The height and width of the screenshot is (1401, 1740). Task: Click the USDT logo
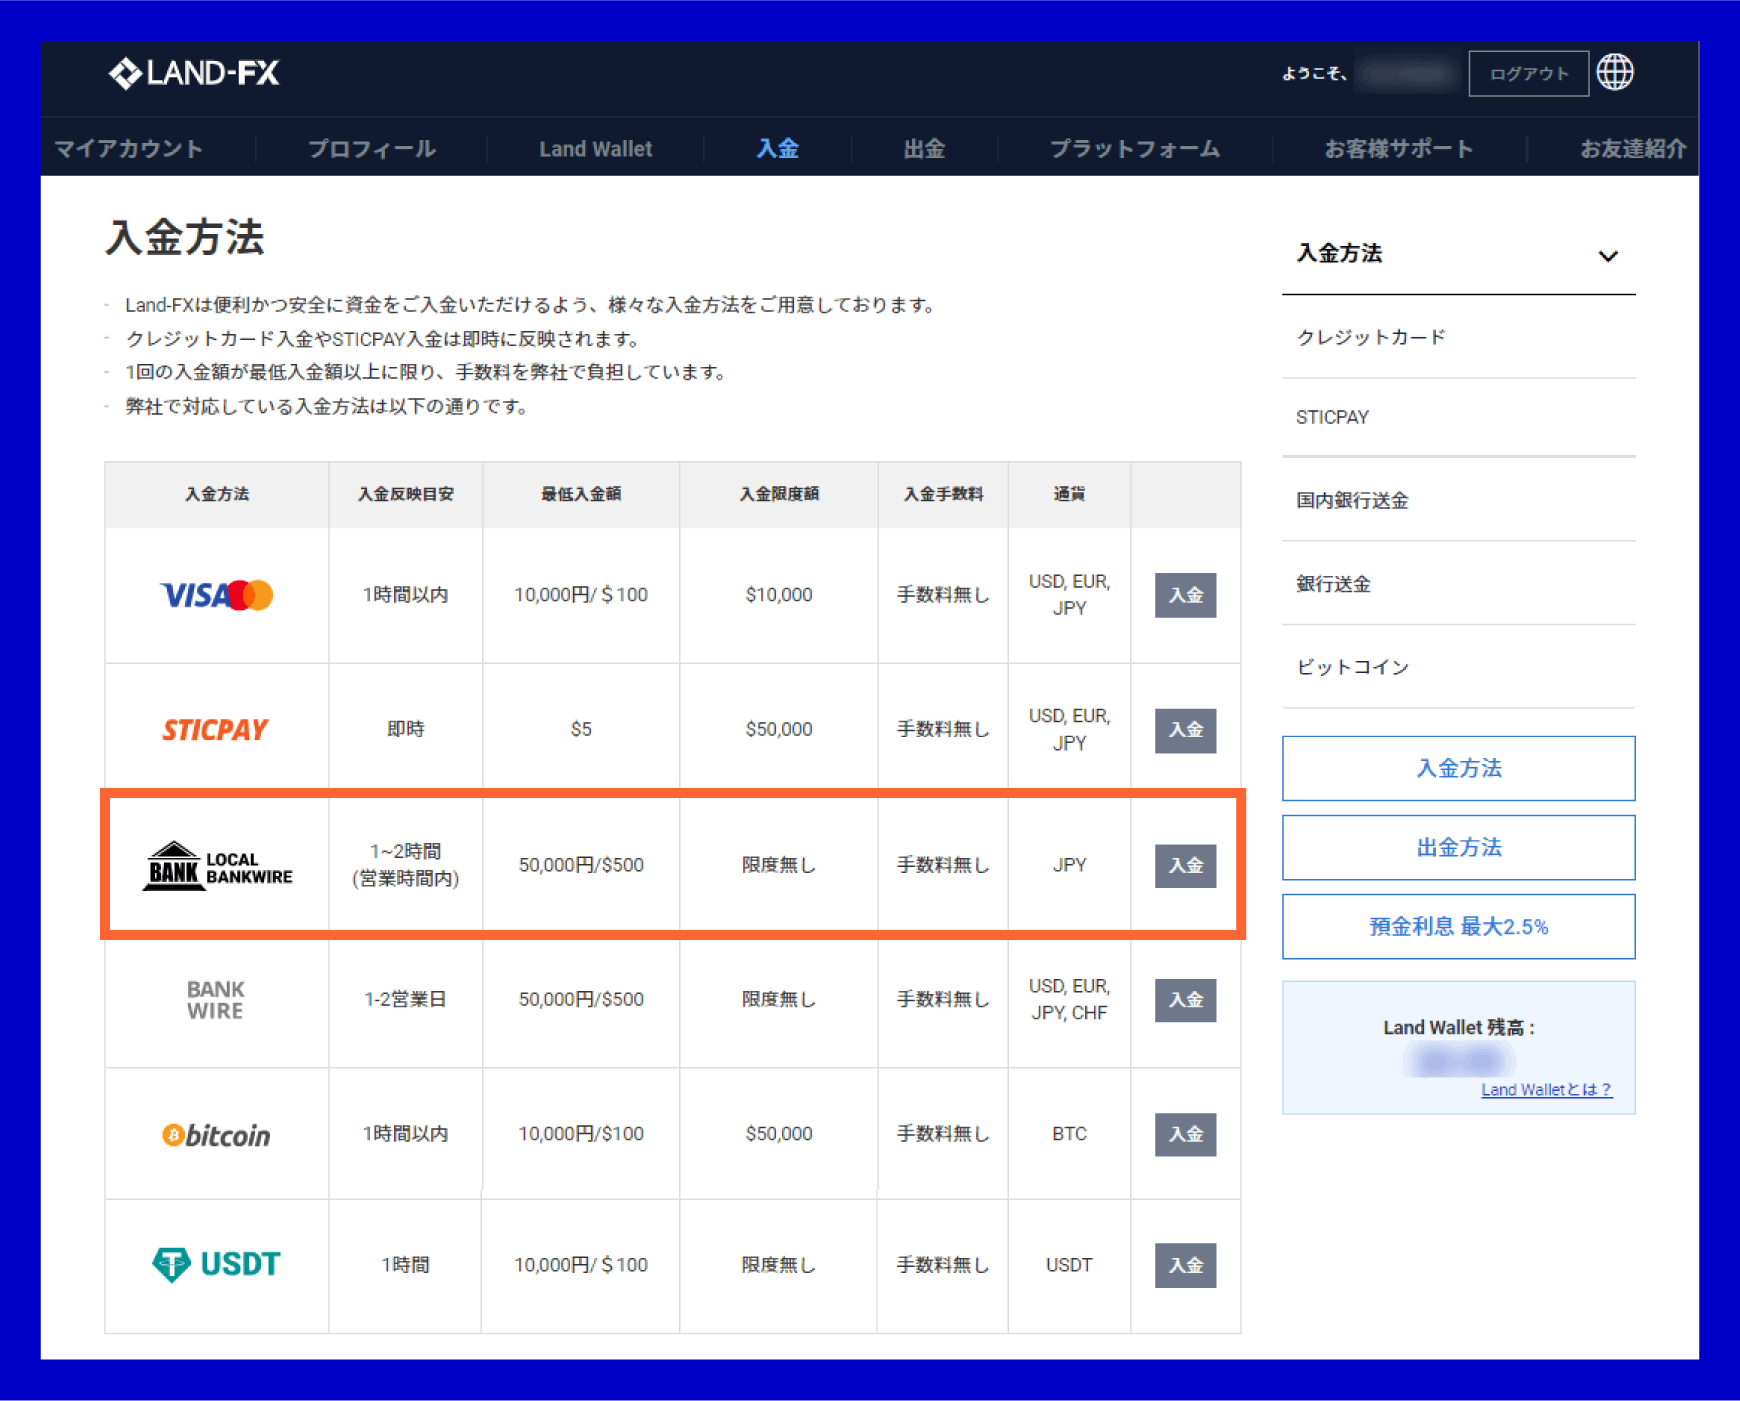pos(216,1265)
